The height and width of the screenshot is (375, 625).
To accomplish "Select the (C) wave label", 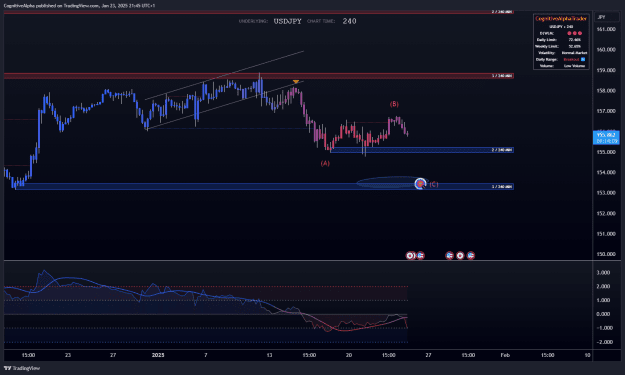I will [434, 184].
